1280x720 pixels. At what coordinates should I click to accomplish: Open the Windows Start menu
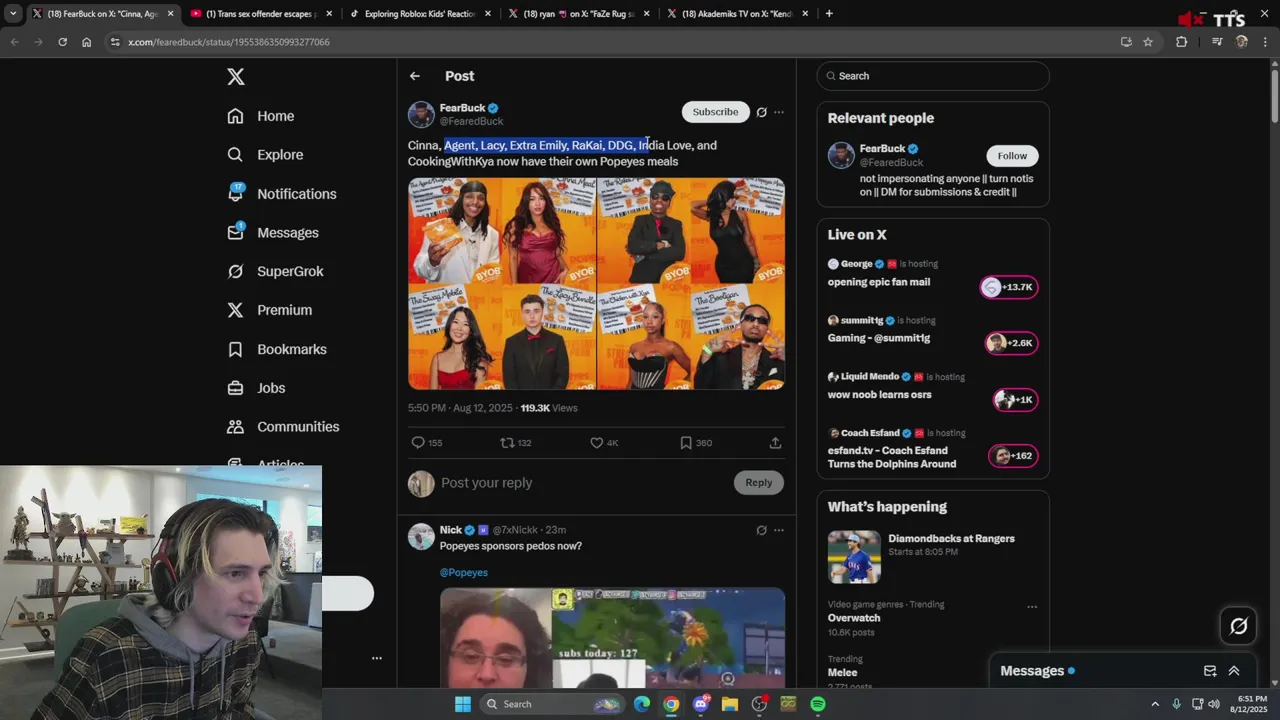tap(463, 704)
